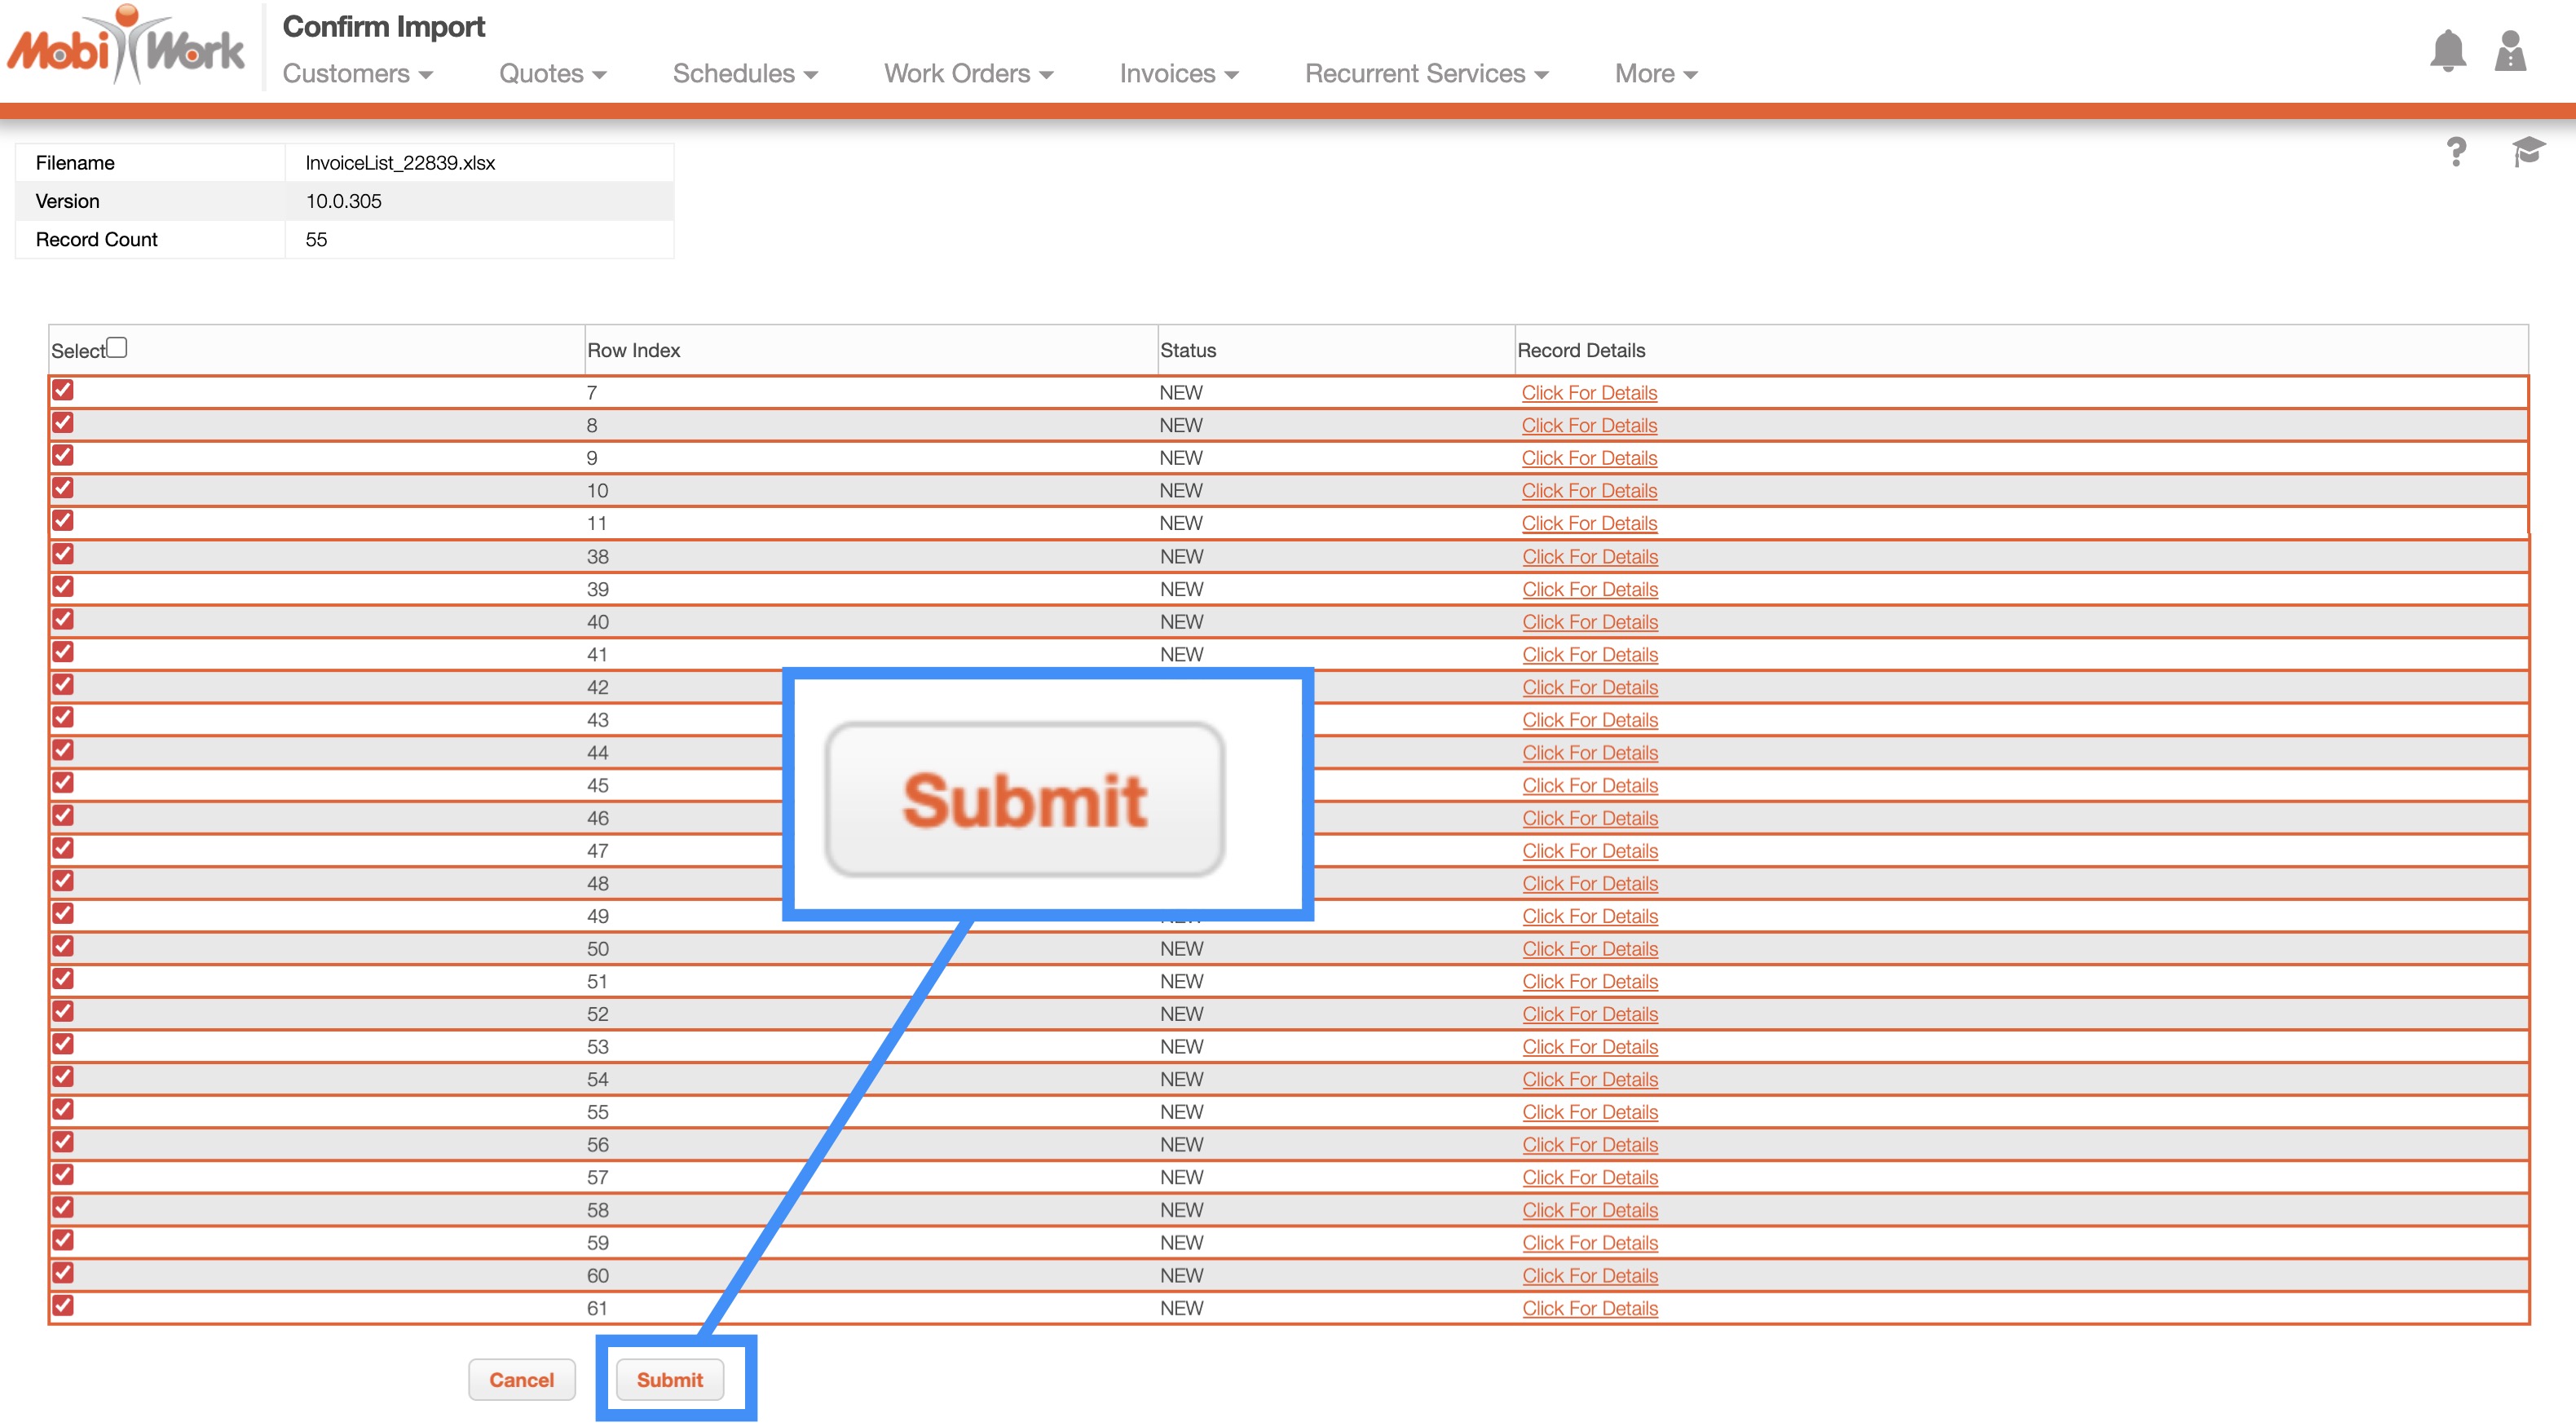
Task: Open the graduation cap training icon
Action: click(x=2527, y=152)
